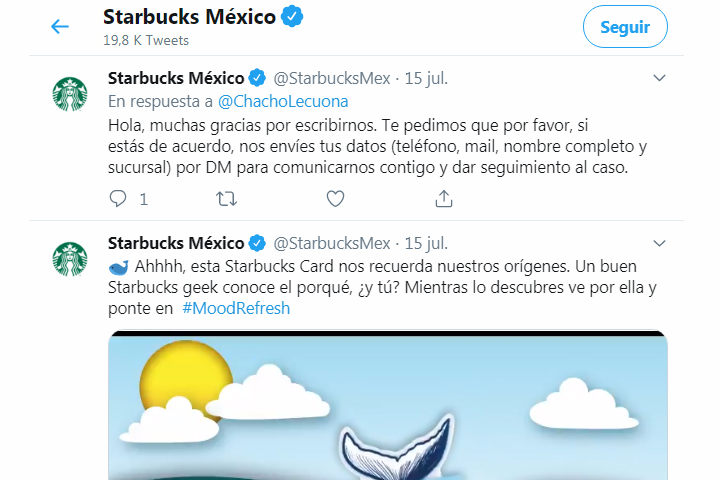
Task: Click verified badge in first tweet
Action: (257, 78)
